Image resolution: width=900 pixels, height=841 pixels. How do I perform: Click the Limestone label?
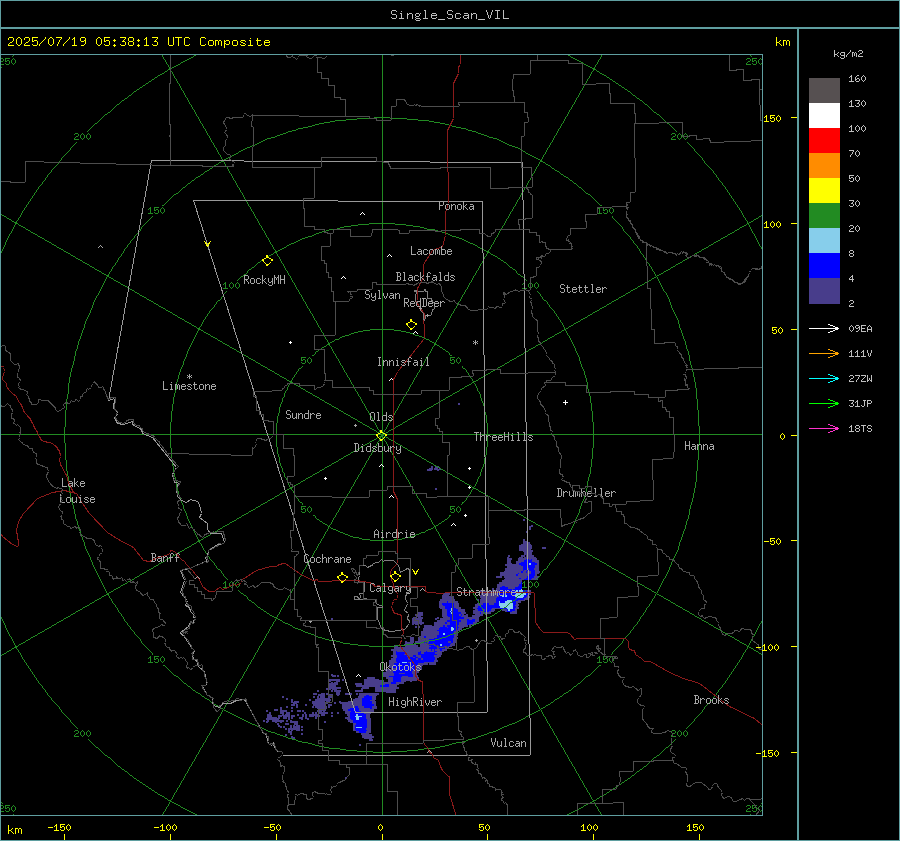189,386
